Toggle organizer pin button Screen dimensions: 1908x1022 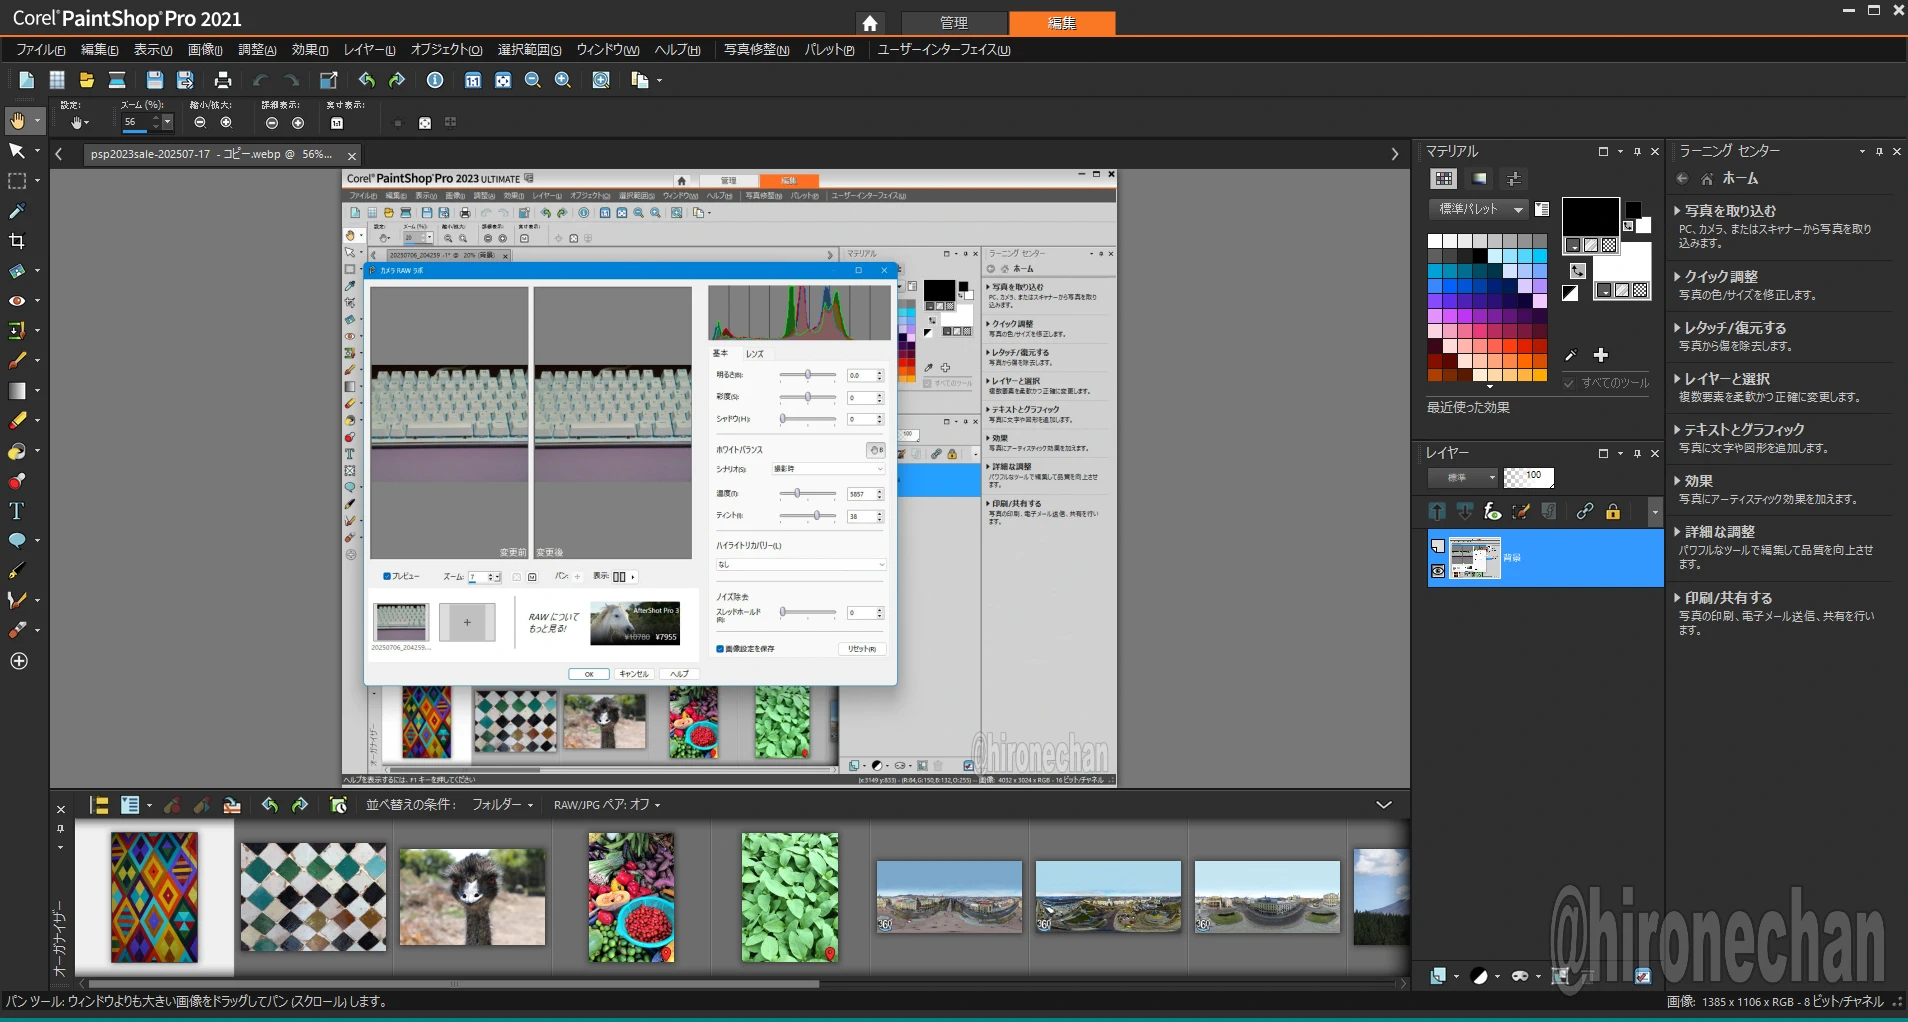coord(60,829)
